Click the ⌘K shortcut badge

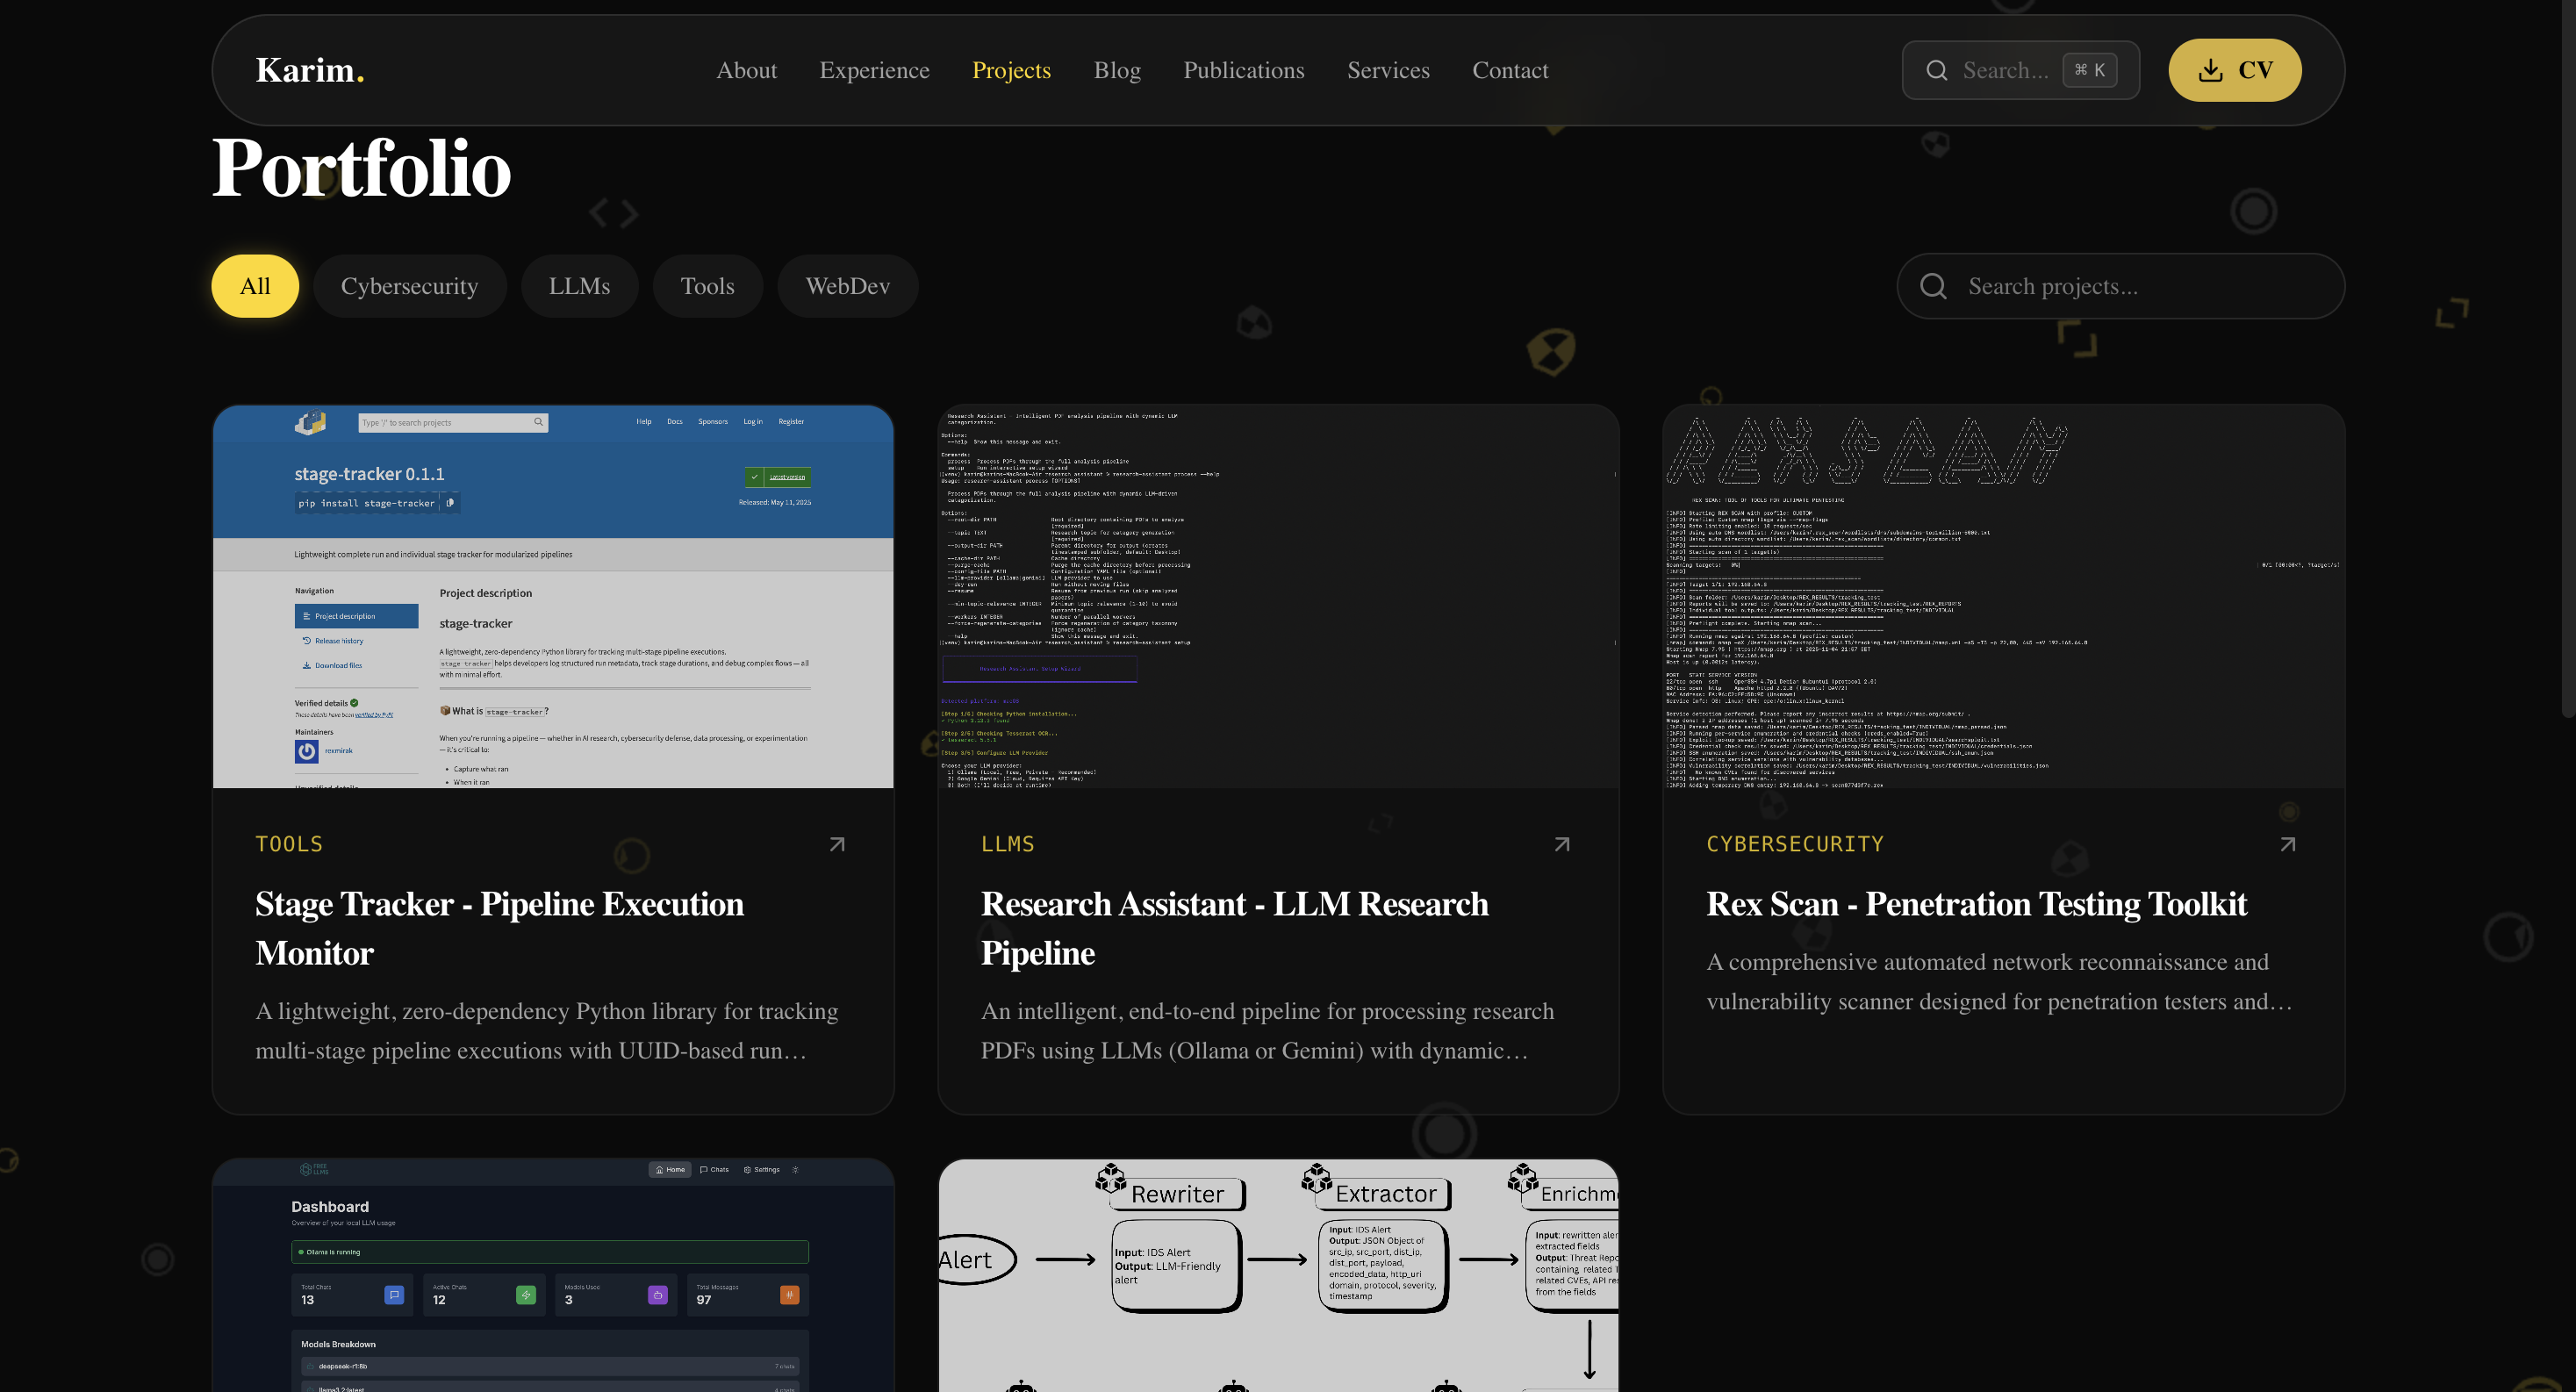2089,70
